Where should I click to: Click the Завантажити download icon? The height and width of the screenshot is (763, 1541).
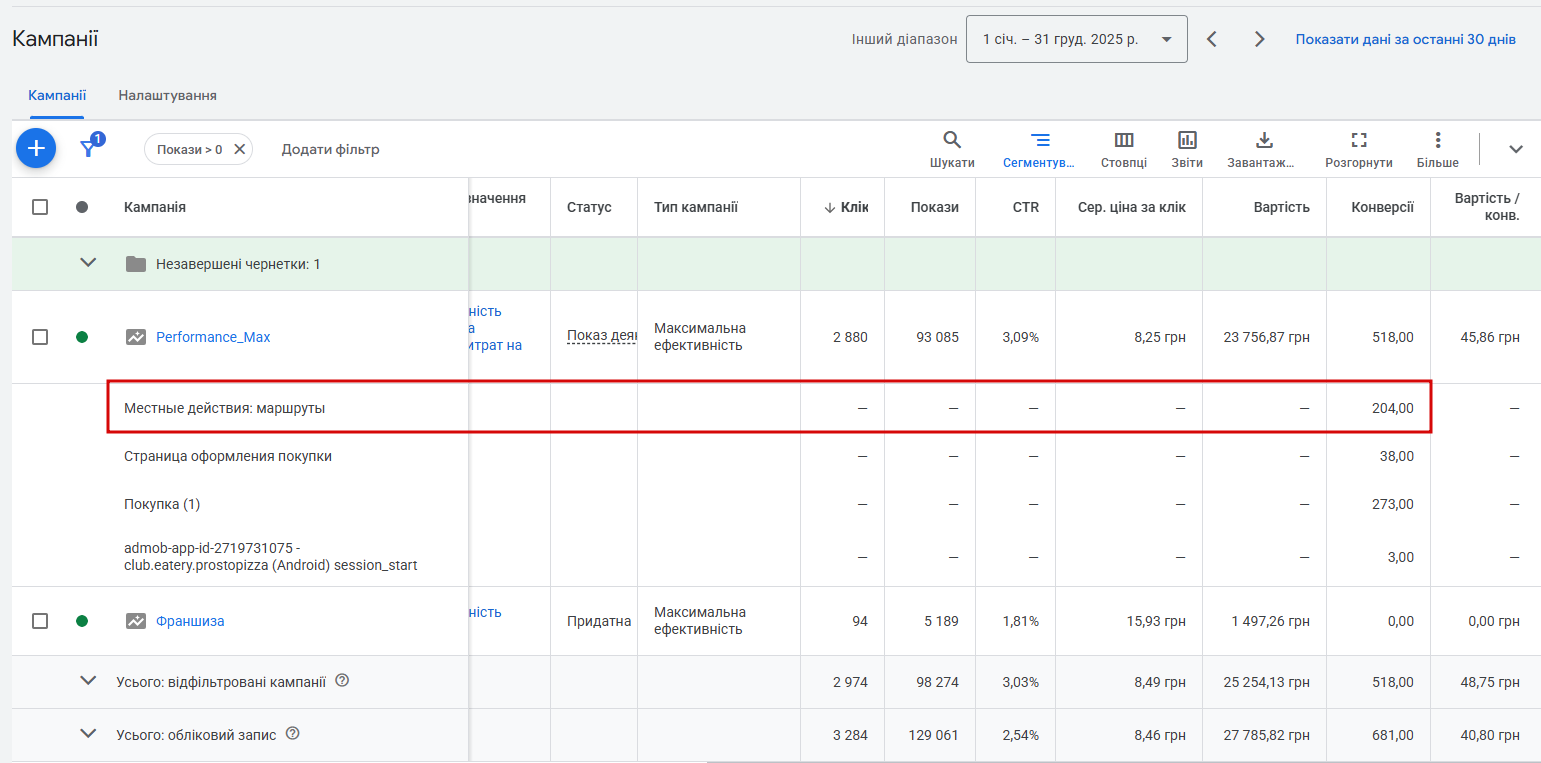(x=1263, y=140)
